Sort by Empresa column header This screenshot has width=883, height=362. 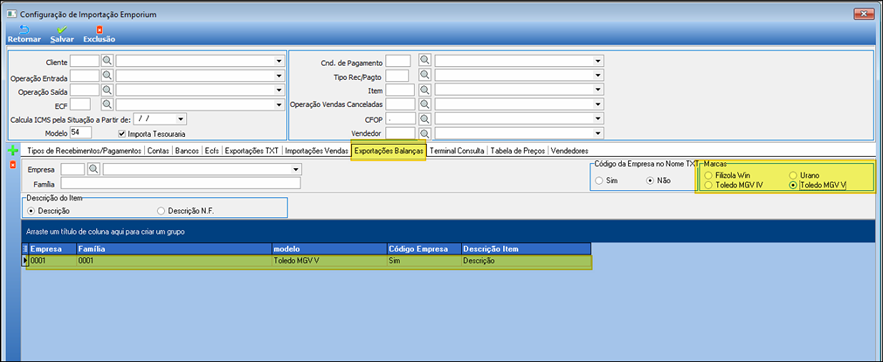tap(52, 248)
